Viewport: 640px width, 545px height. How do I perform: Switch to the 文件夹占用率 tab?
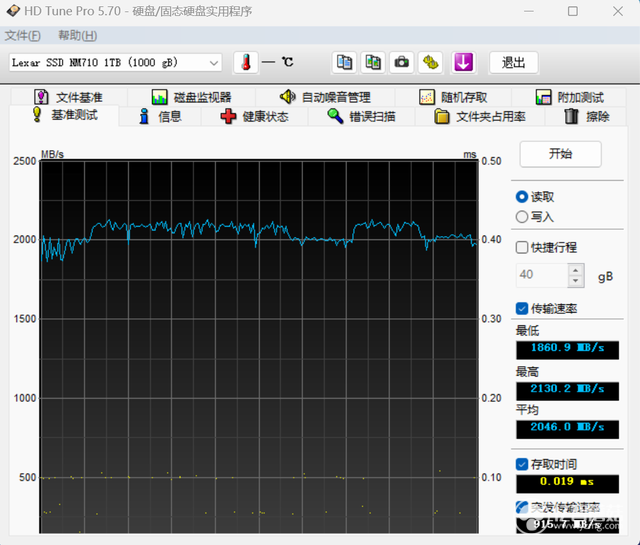click(x=480, y=117)
